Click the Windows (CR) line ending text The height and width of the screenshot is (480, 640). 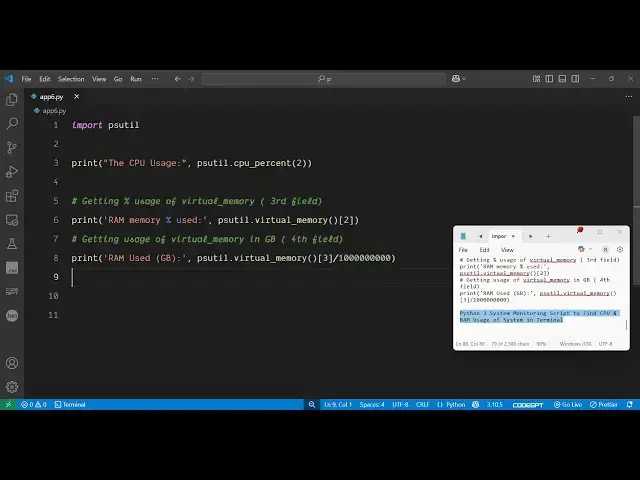[x=576, y=344]
